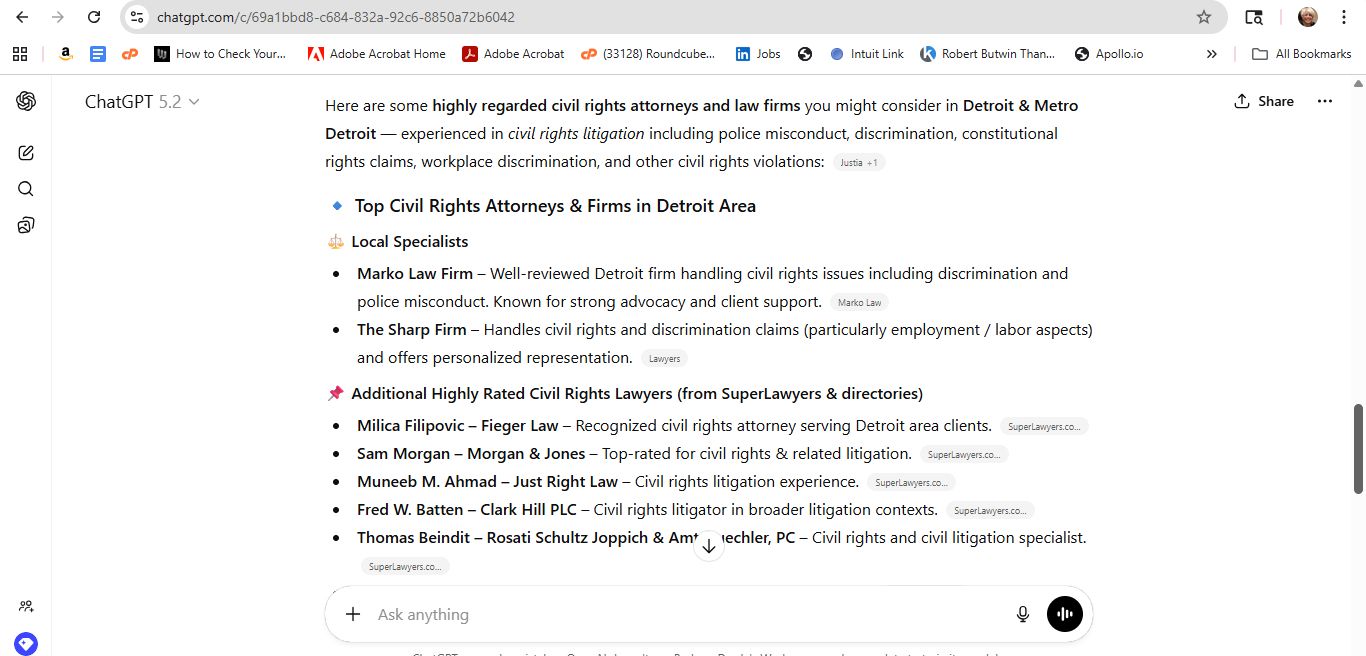This screenshot has width=1366, height=656.
Task: Click the purple account badge in sidebar
Action: (x=26, y=644)
